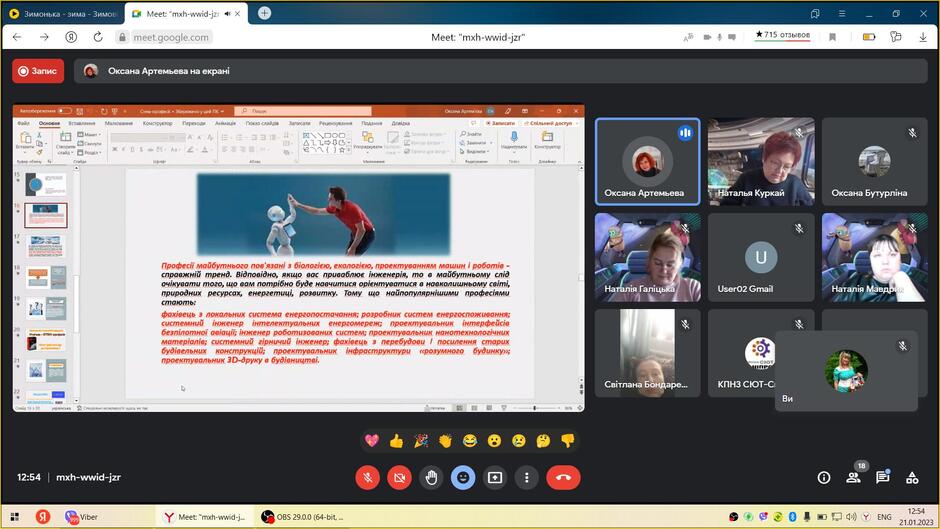Screen dimensions: 940x529
Task: Open a new browser tab
Action: click(264, 13)
